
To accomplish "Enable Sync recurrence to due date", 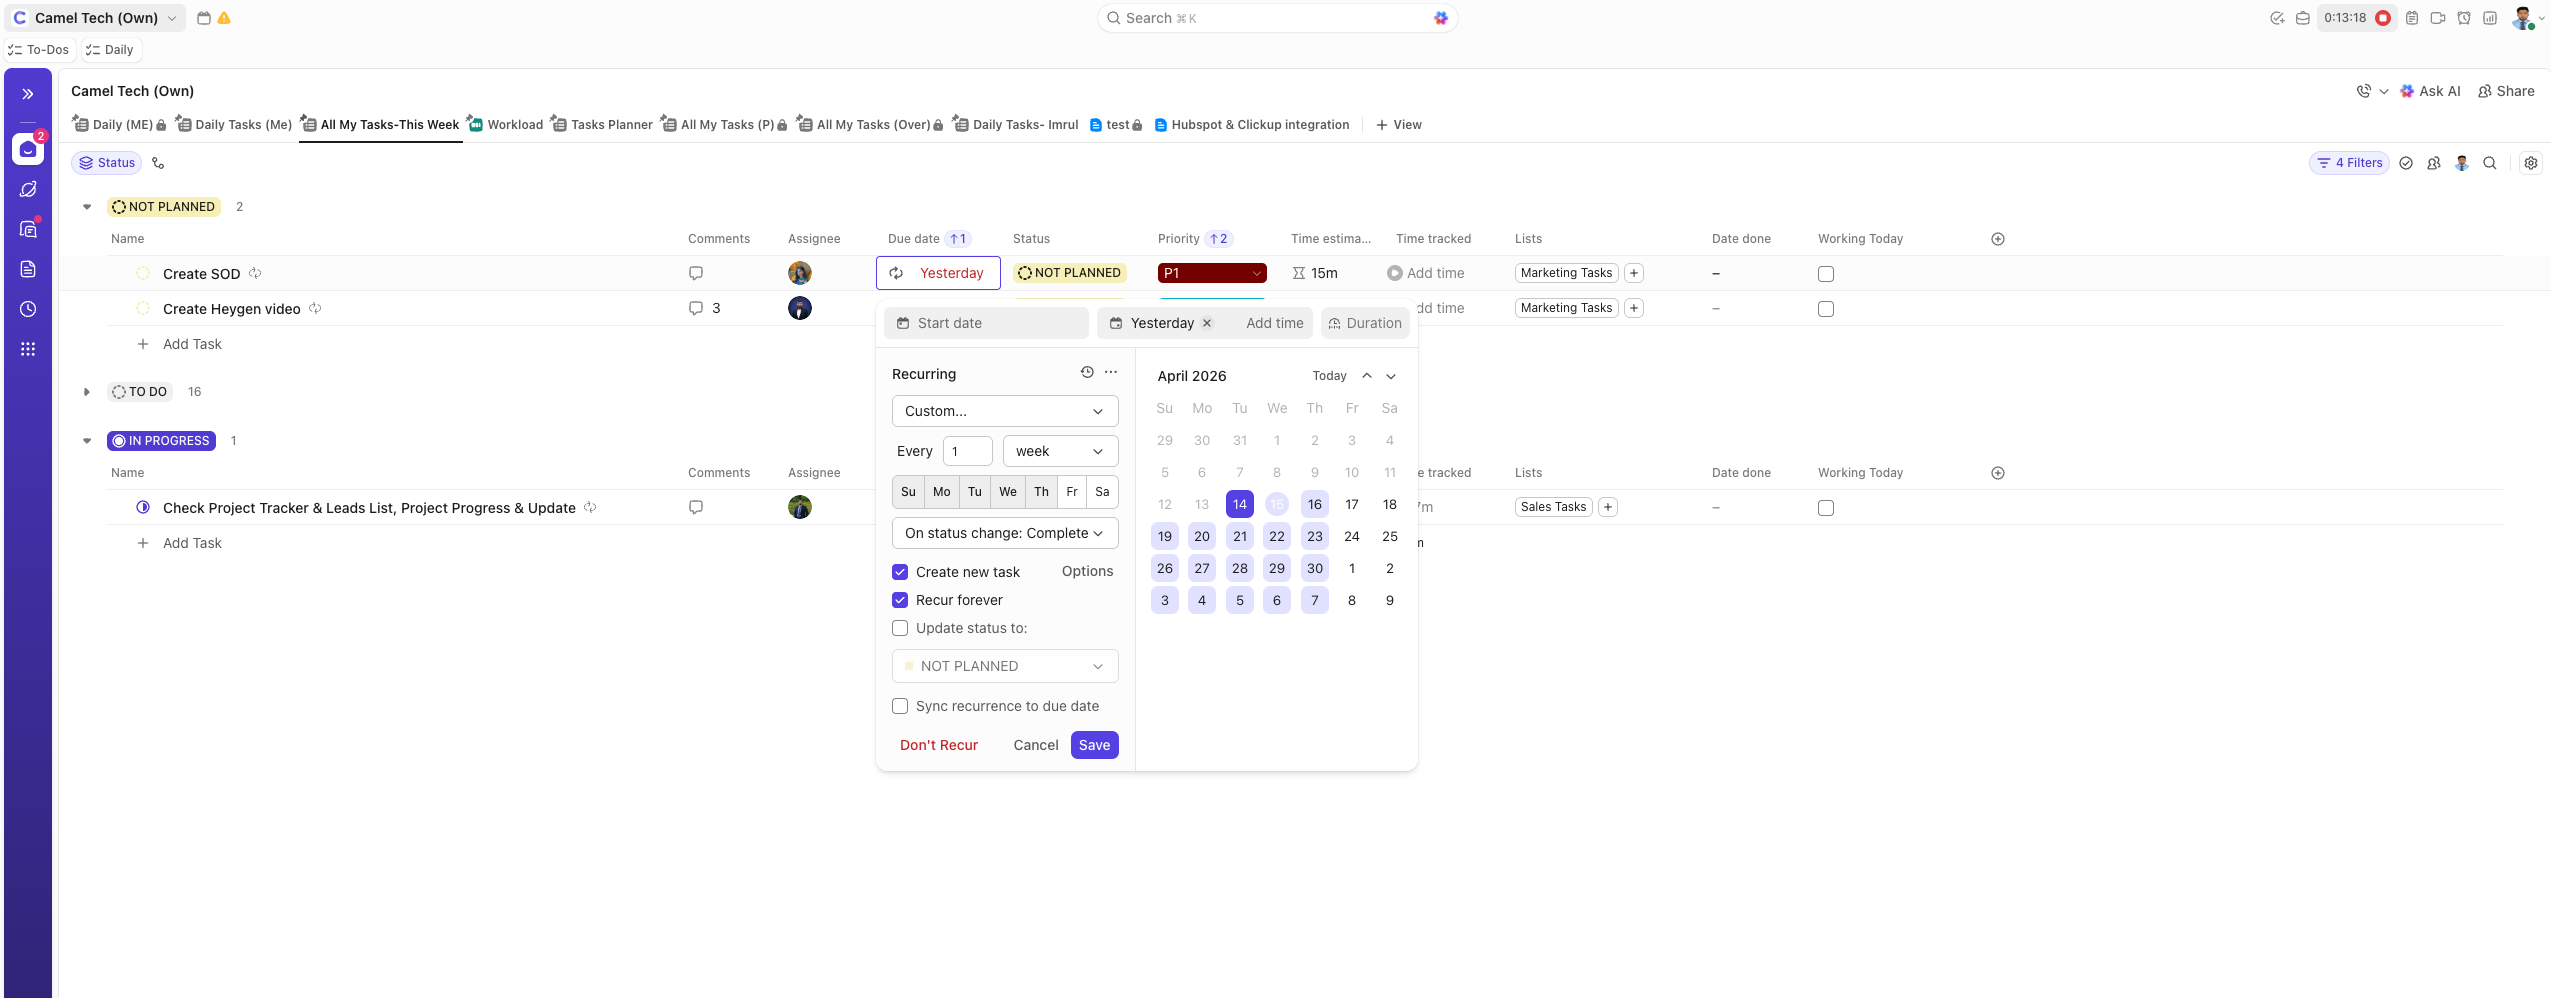I will click(900, 706).
